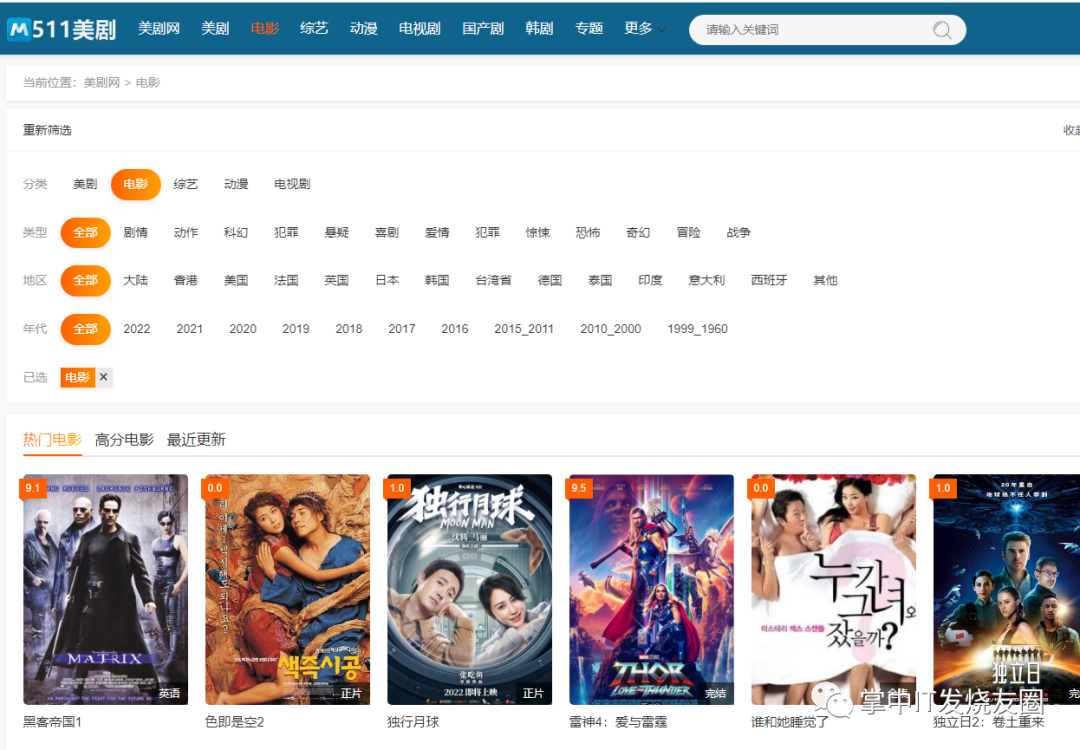Click the 独行月球 title link
The height and width of the screenshot is (750, 1080).
(413, 722)
